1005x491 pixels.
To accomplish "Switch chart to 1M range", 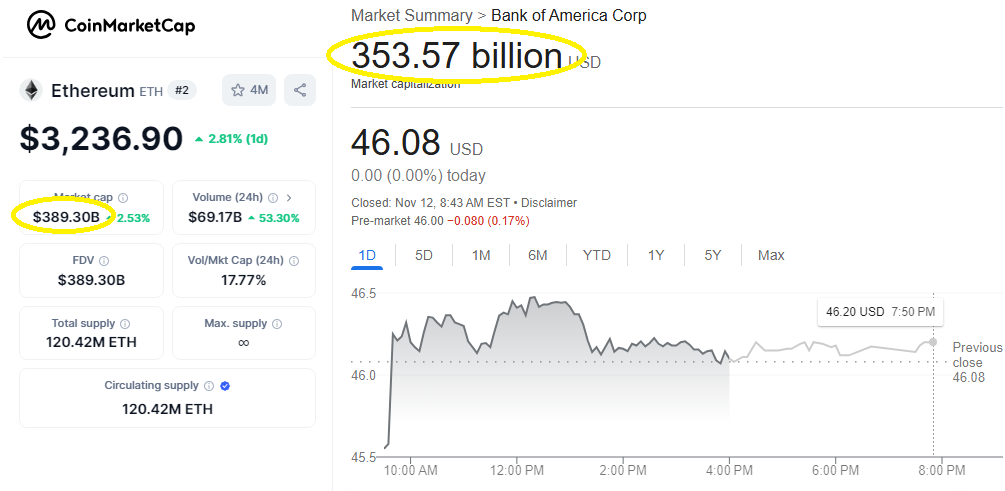I will (x=481, y=256).
